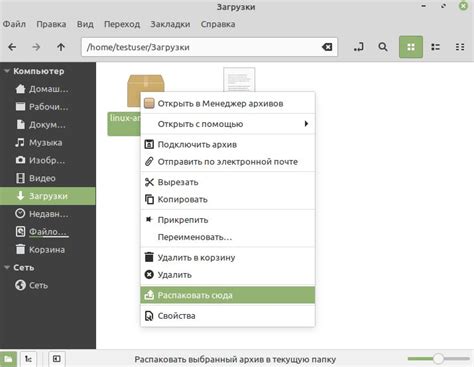Viewport: 474px width, 367px height.
Task: Choose Удалить permanently option
Action: click(228, 275)
